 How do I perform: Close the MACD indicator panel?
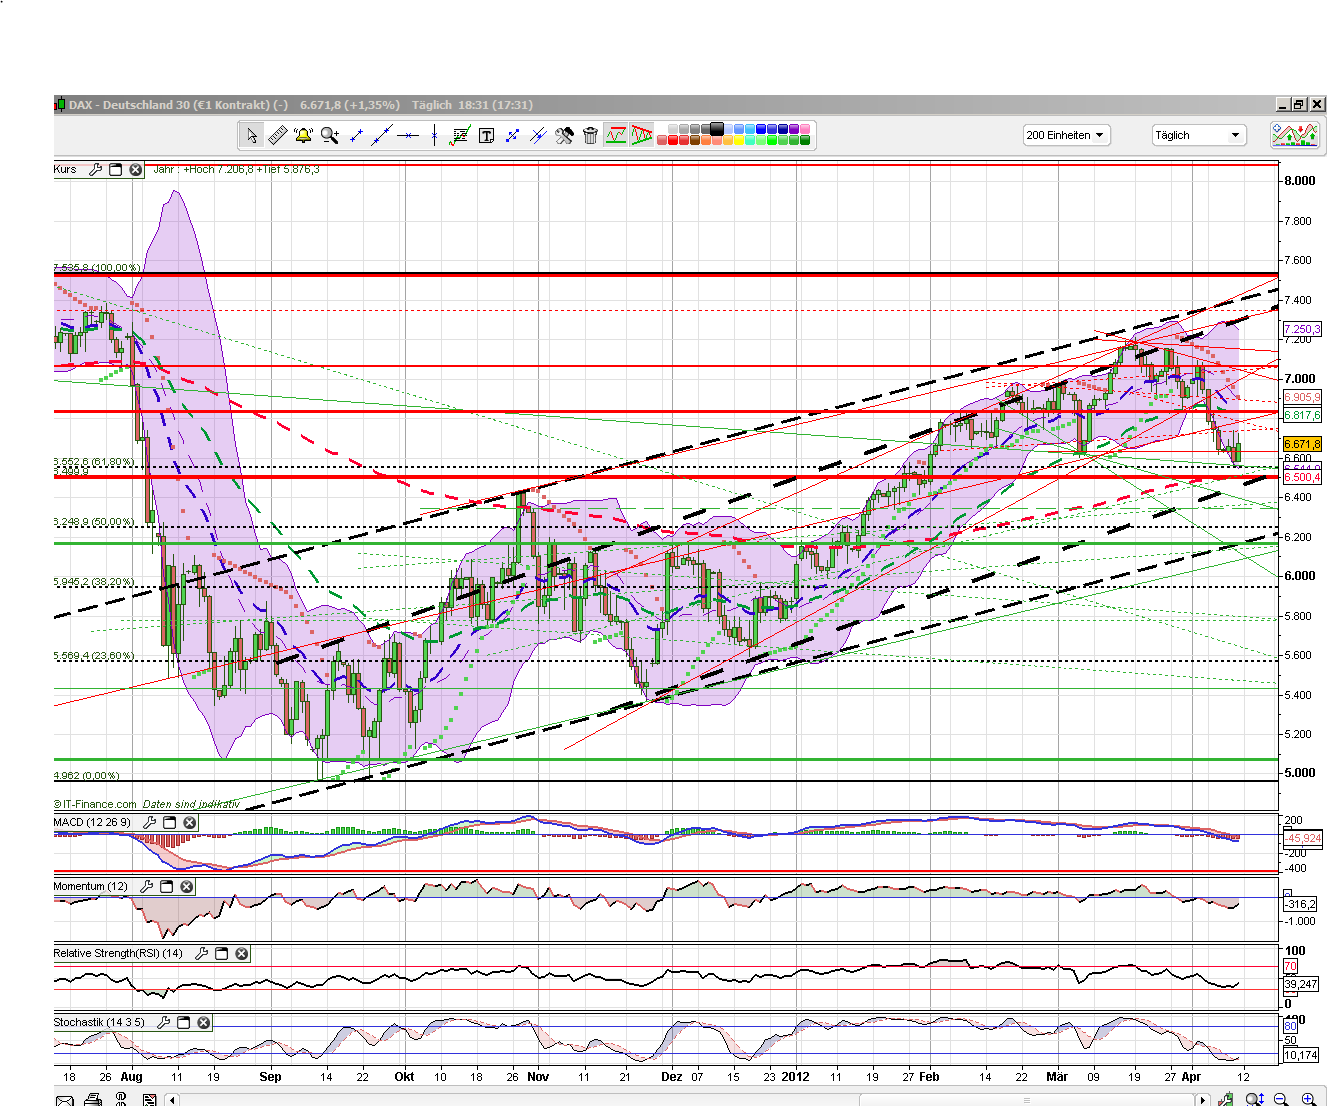(189, 823)
